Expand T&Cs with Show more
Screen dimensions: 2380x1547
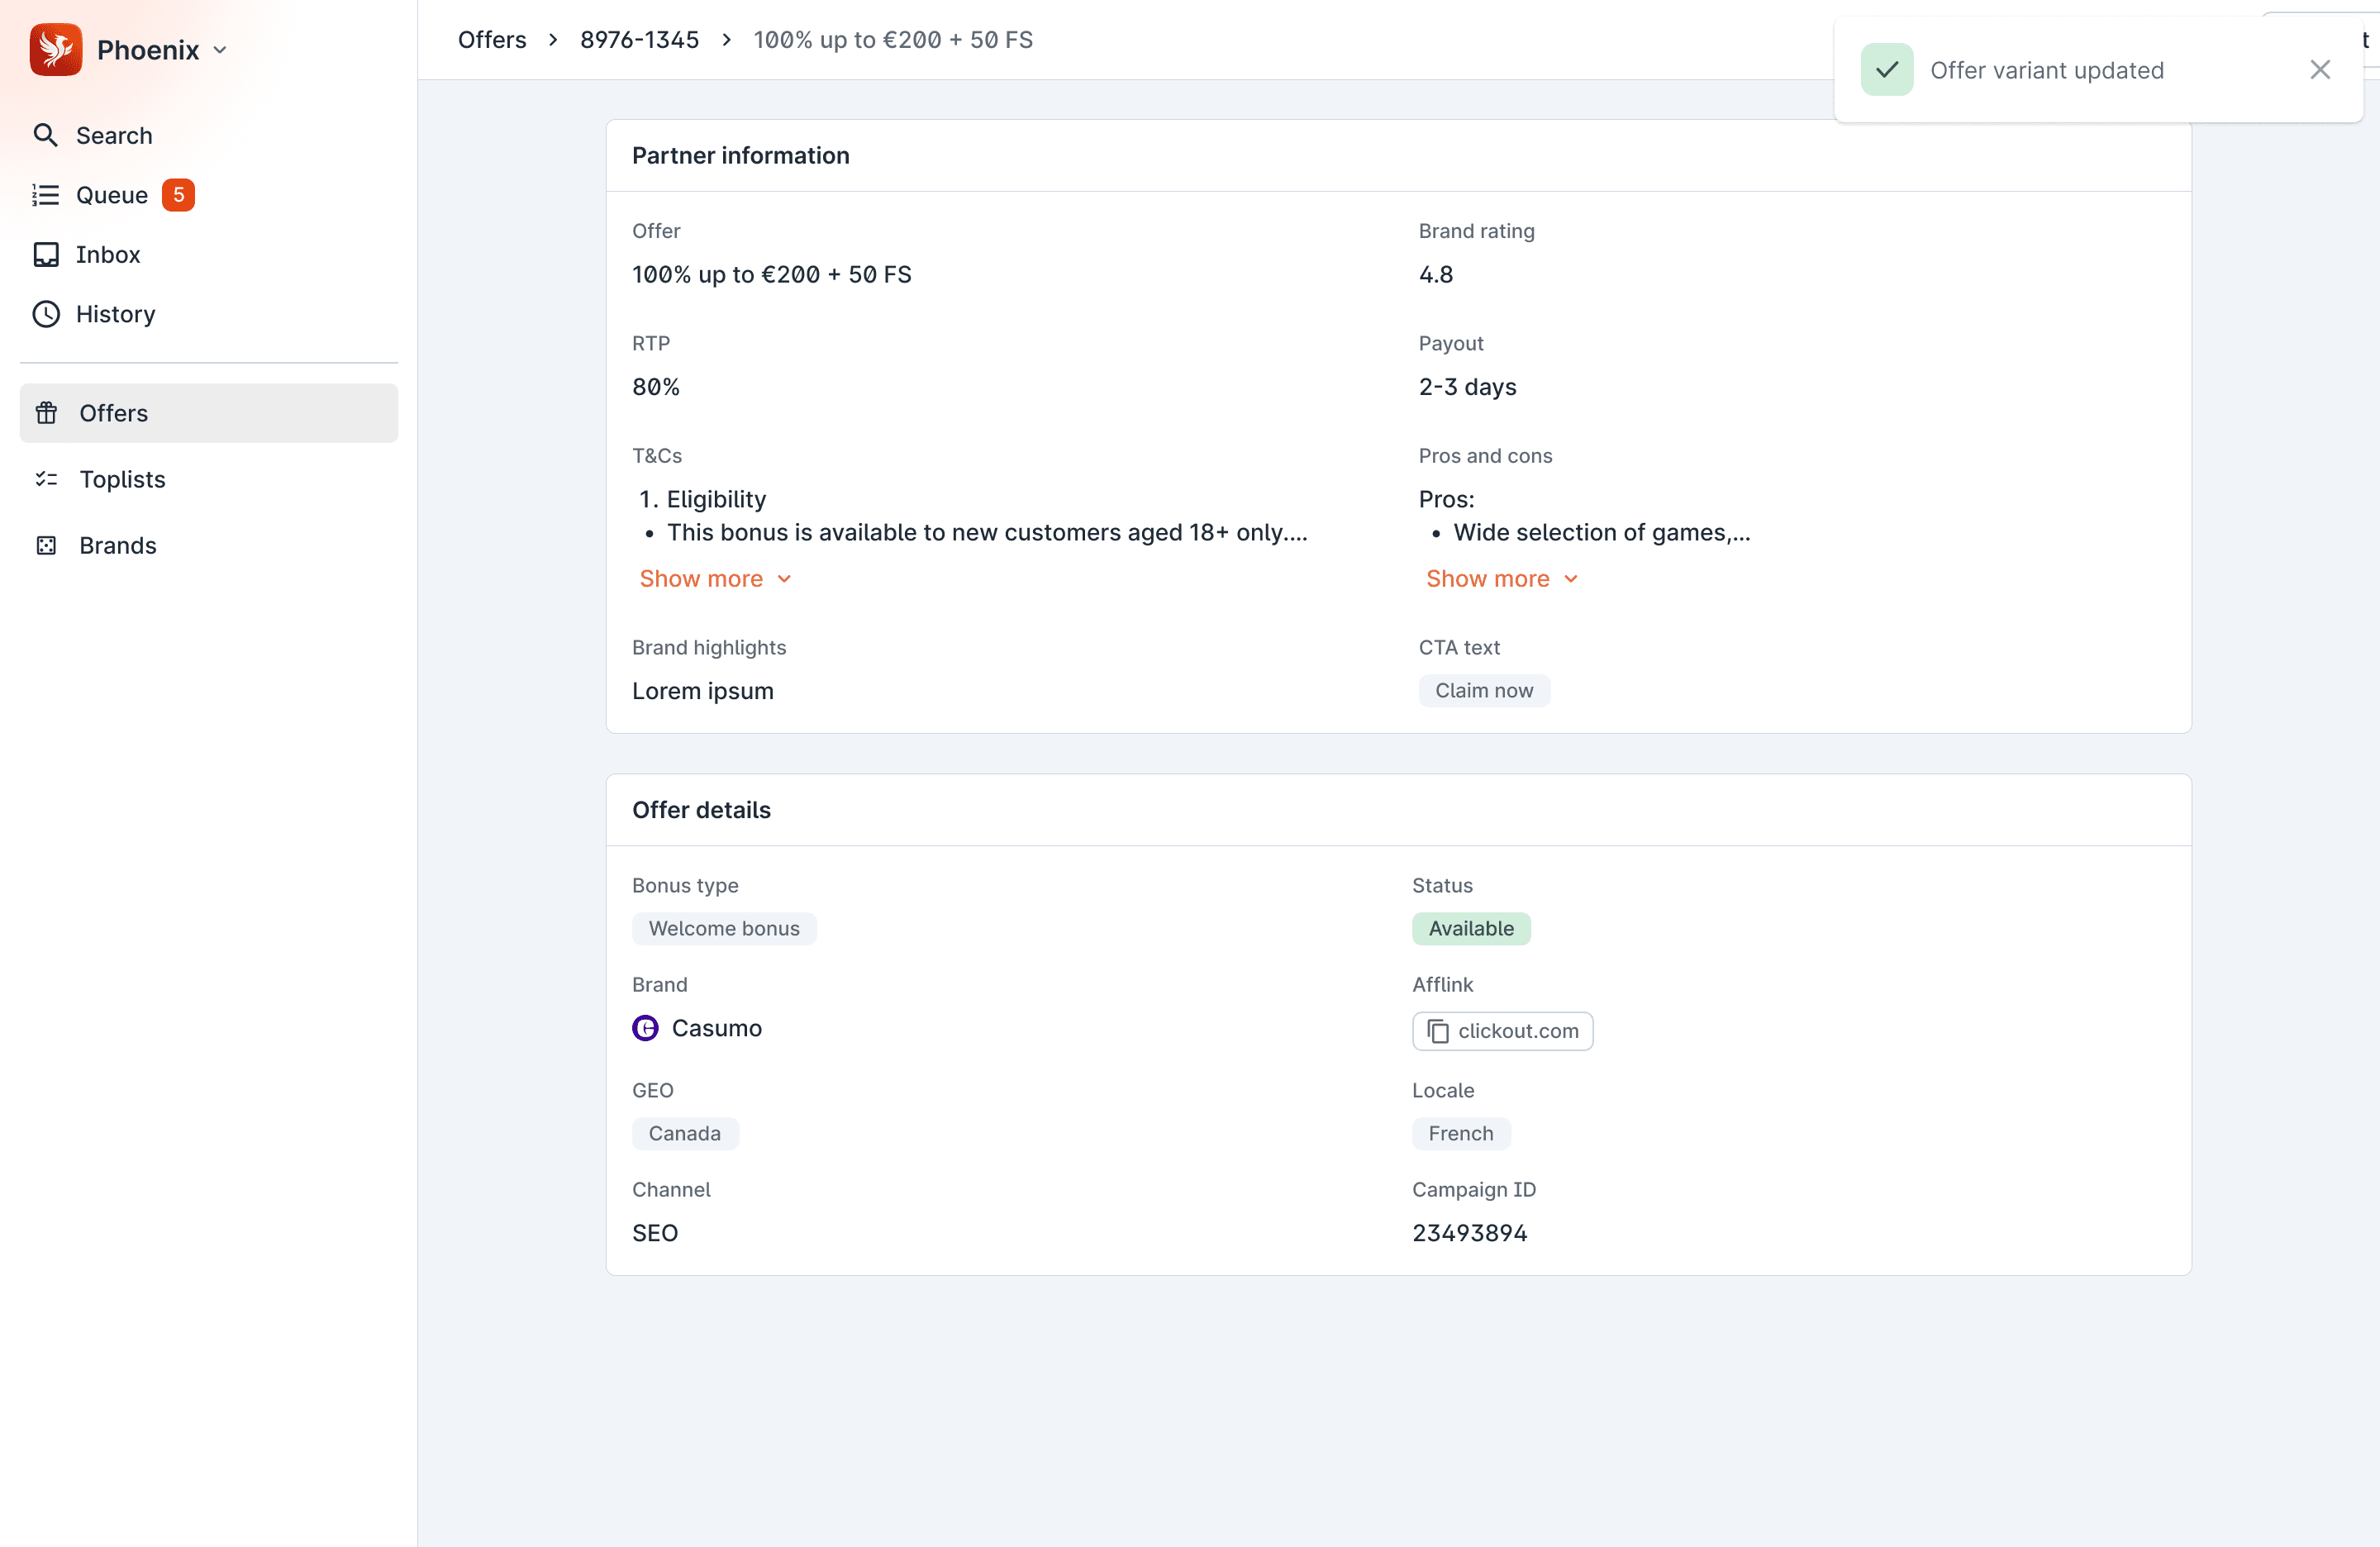(x=714, y=579)
